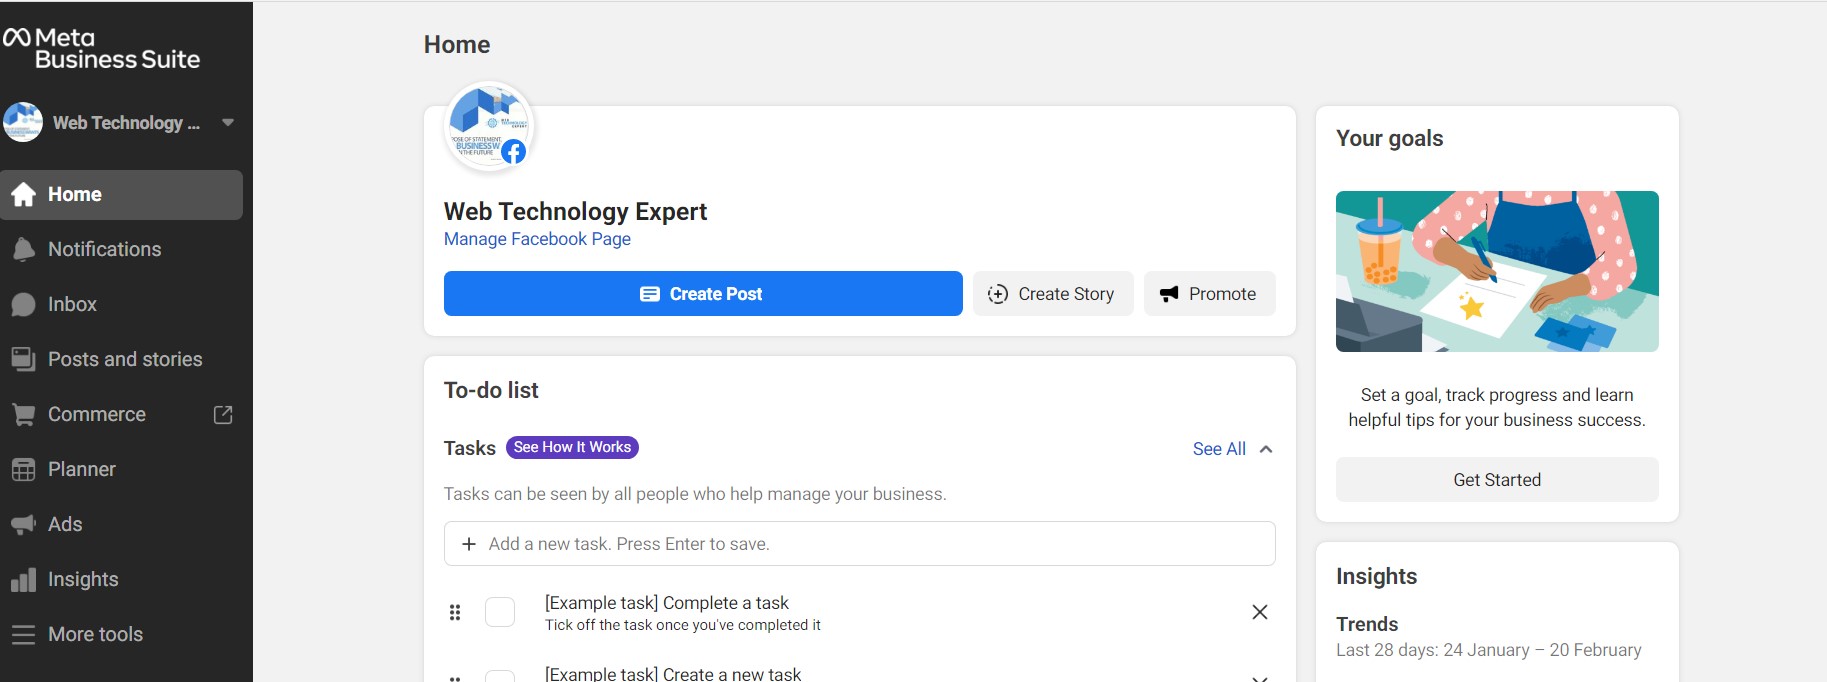Viewport: 1827px width, 682px height.
Task: Collapse the Tasks section using the chevron
Action: coord(1266,449)
